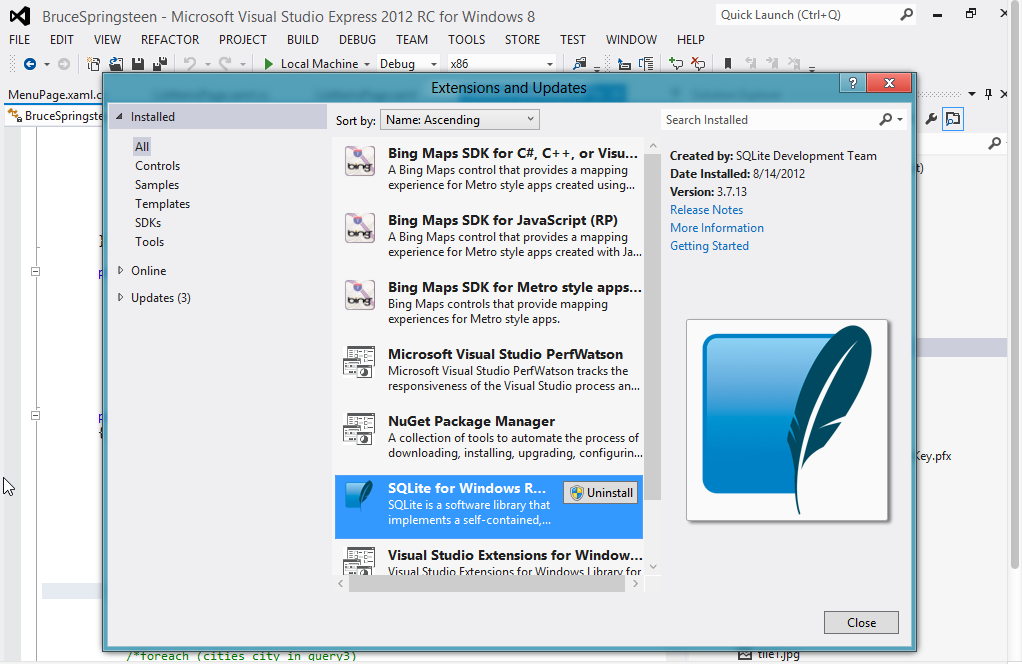Open the STORE menu
The width and height of the screenshot is (1022, 664).
[x=522, y=40]
